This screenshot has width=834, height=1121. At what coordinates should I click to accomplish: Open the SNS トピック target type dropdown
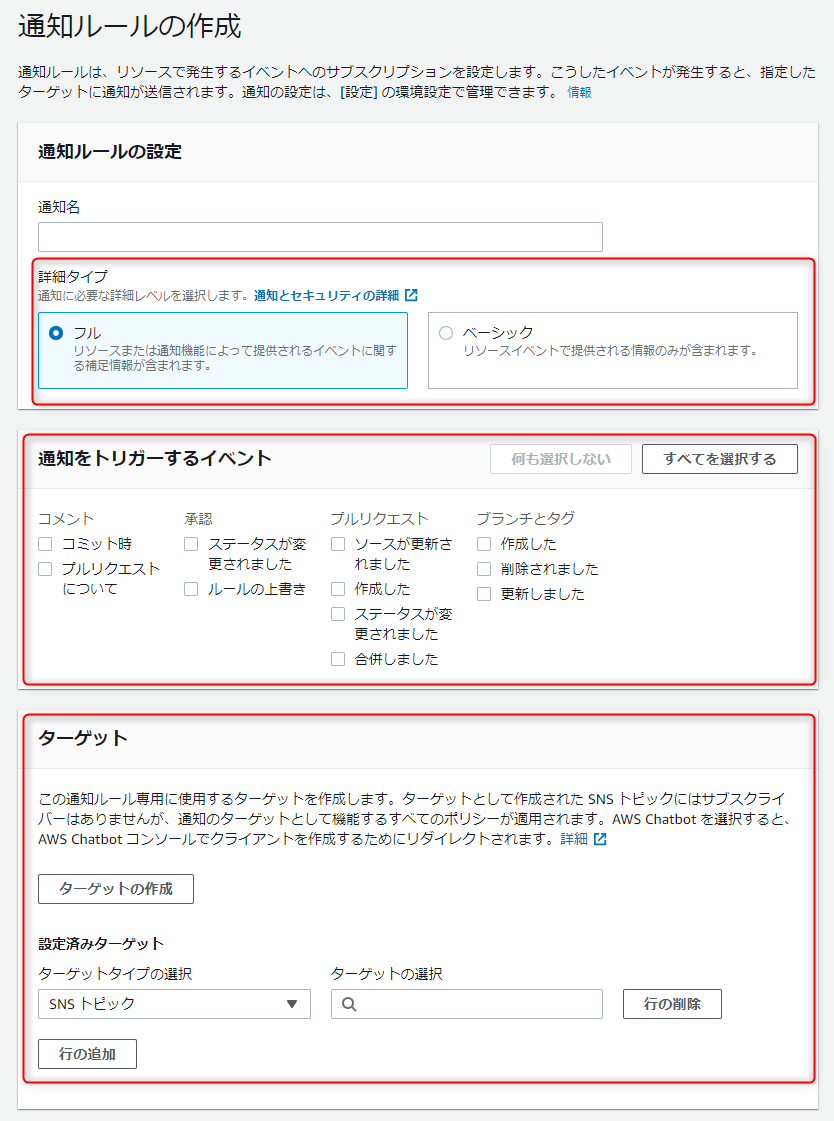pos(174,1004)
